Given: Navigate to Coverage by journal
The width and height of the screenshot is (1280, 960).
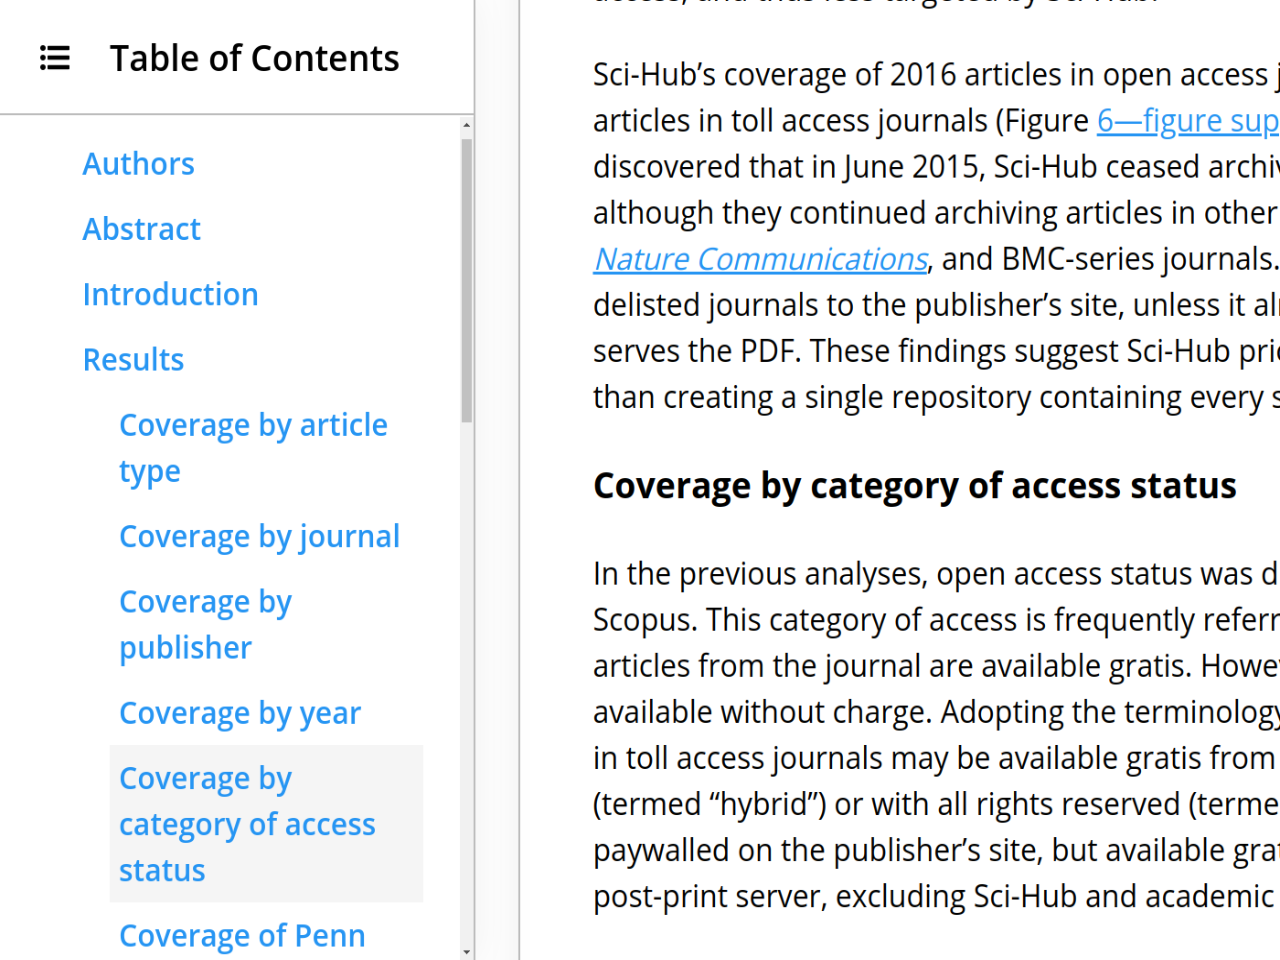Looking at the screenshot, I should 259,537.
